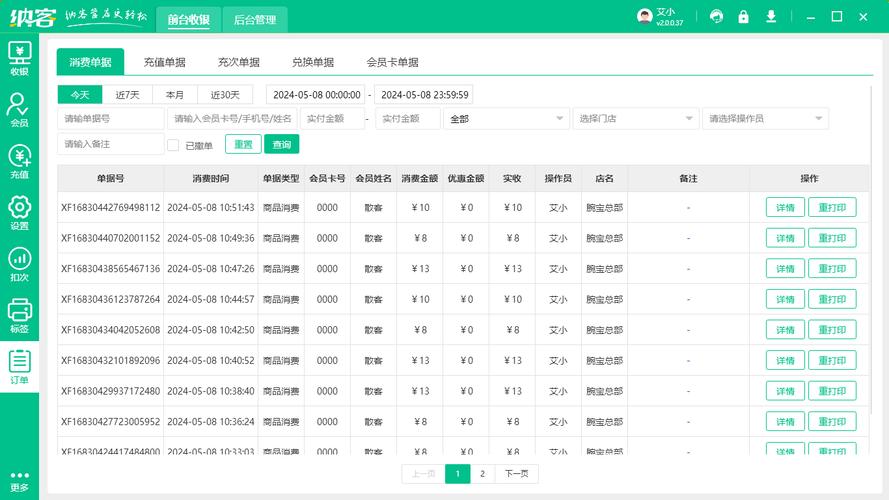Image resolution: width=889 pixels, height=500 pixels.
Task: Open 详情 for order XF16830436123787264
Action: [785, 299]
